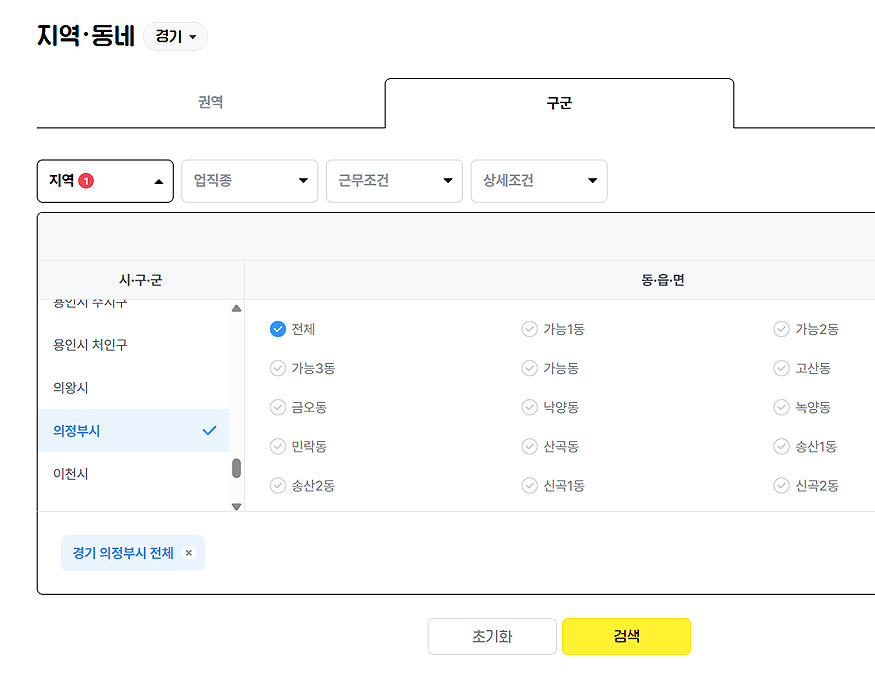The height and width of the screenshot is (676, 875).
Task: Enable the 신곡1동 checkbox
Action: tap(530, 485)
